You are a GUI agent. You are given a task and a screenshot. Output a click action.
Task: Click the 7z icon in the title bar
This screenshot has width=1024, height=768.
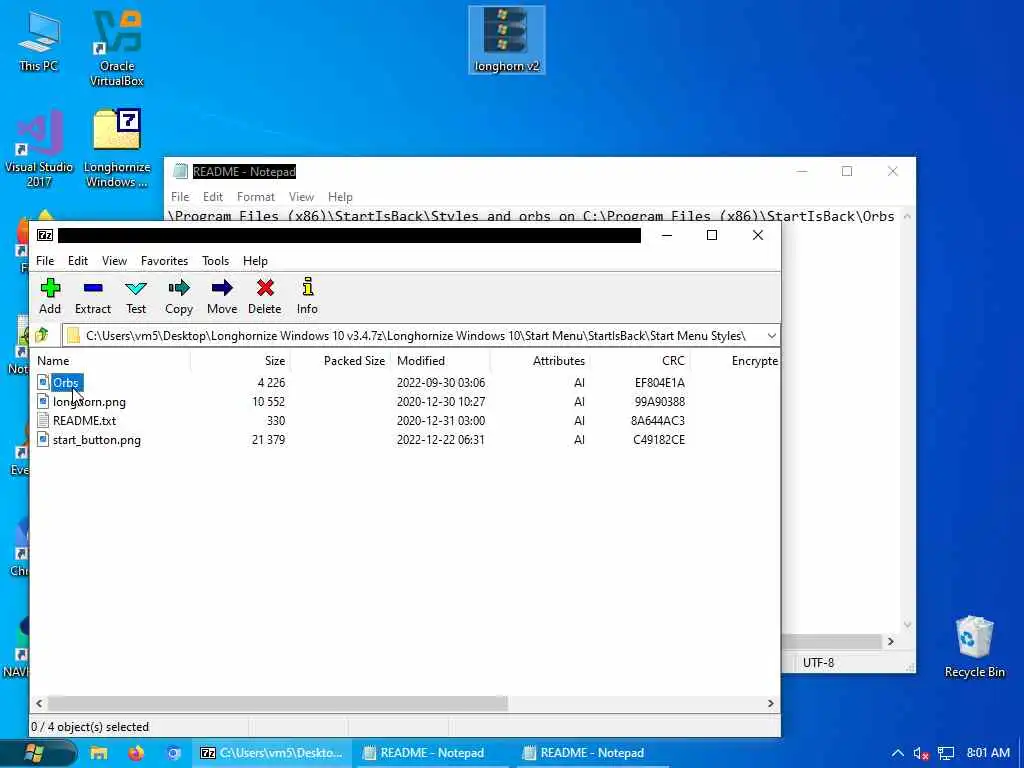[45, 235]
